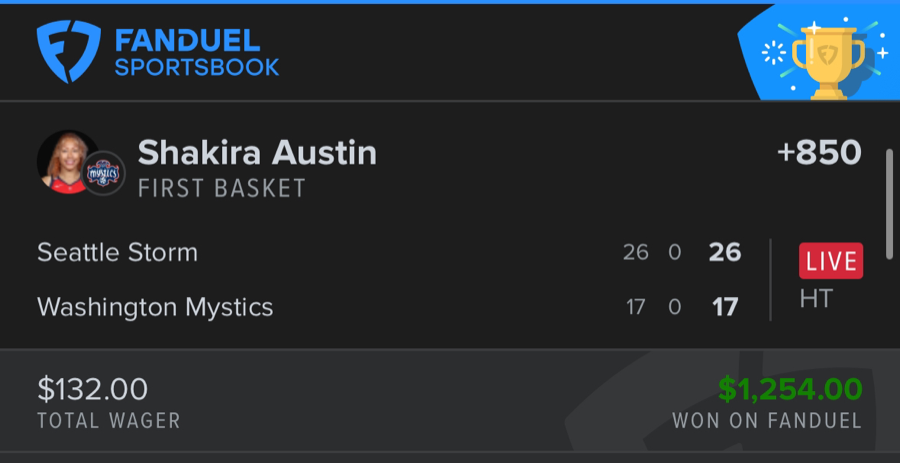Tap the HT halftime status label
The image size is (900, 463).
tap(815, 298)
